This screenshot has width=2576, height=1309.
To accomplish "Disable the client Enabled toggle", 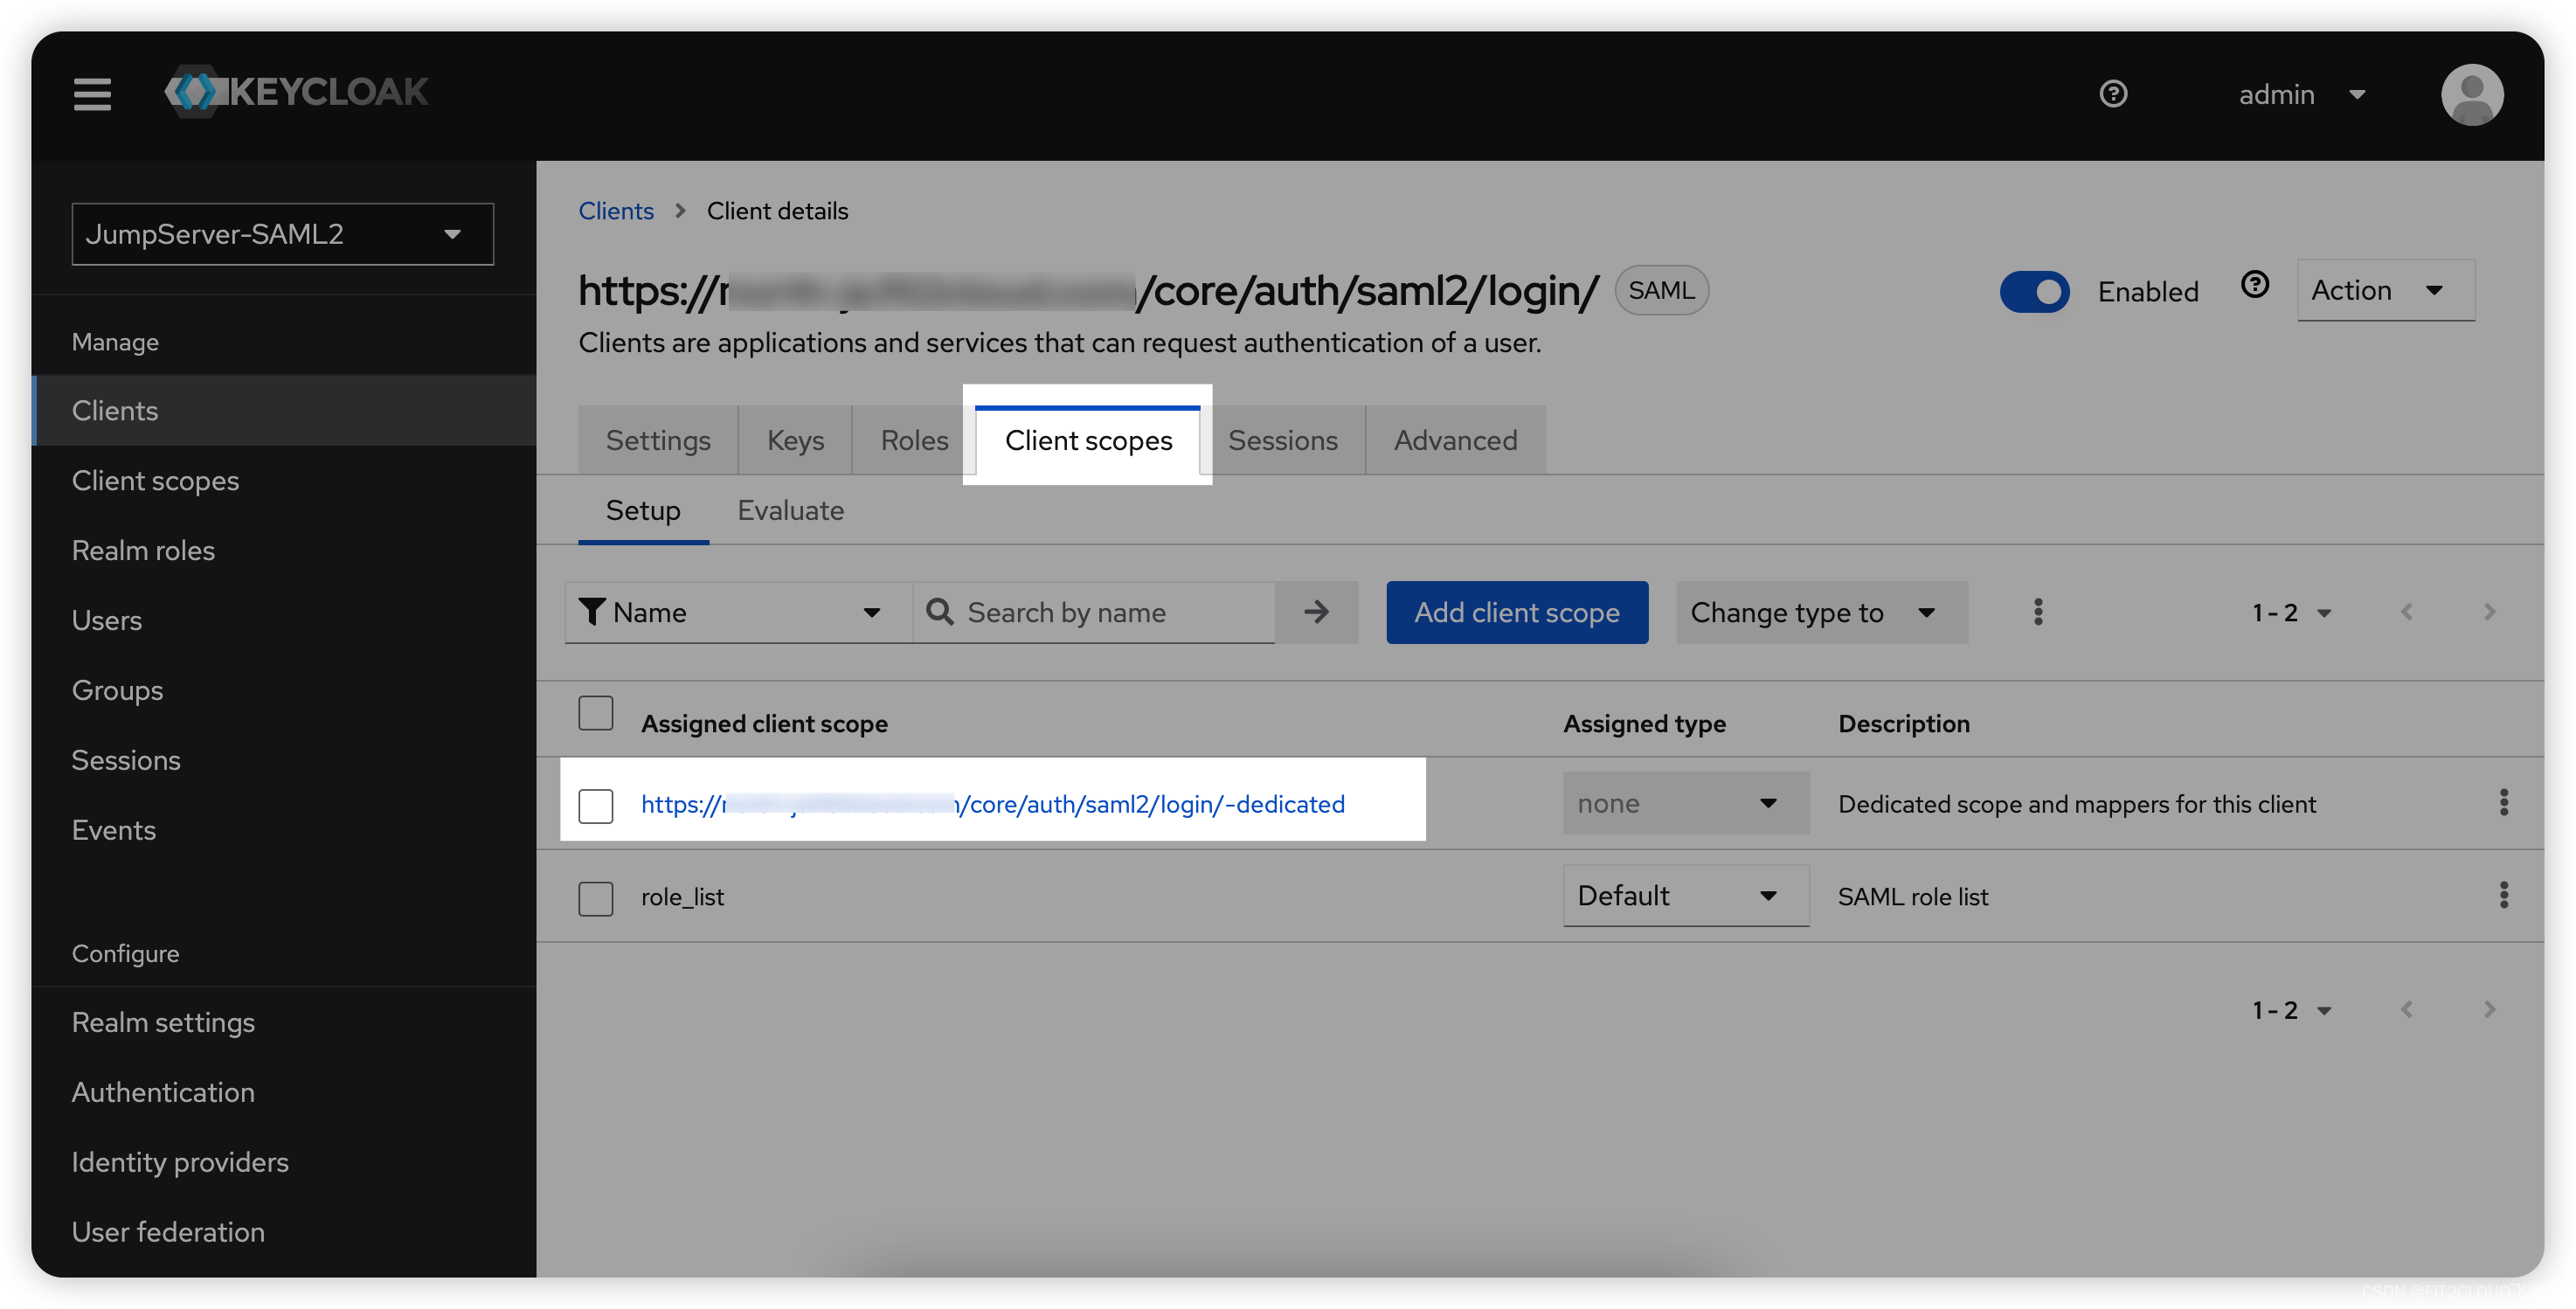I will (2035, 291).
